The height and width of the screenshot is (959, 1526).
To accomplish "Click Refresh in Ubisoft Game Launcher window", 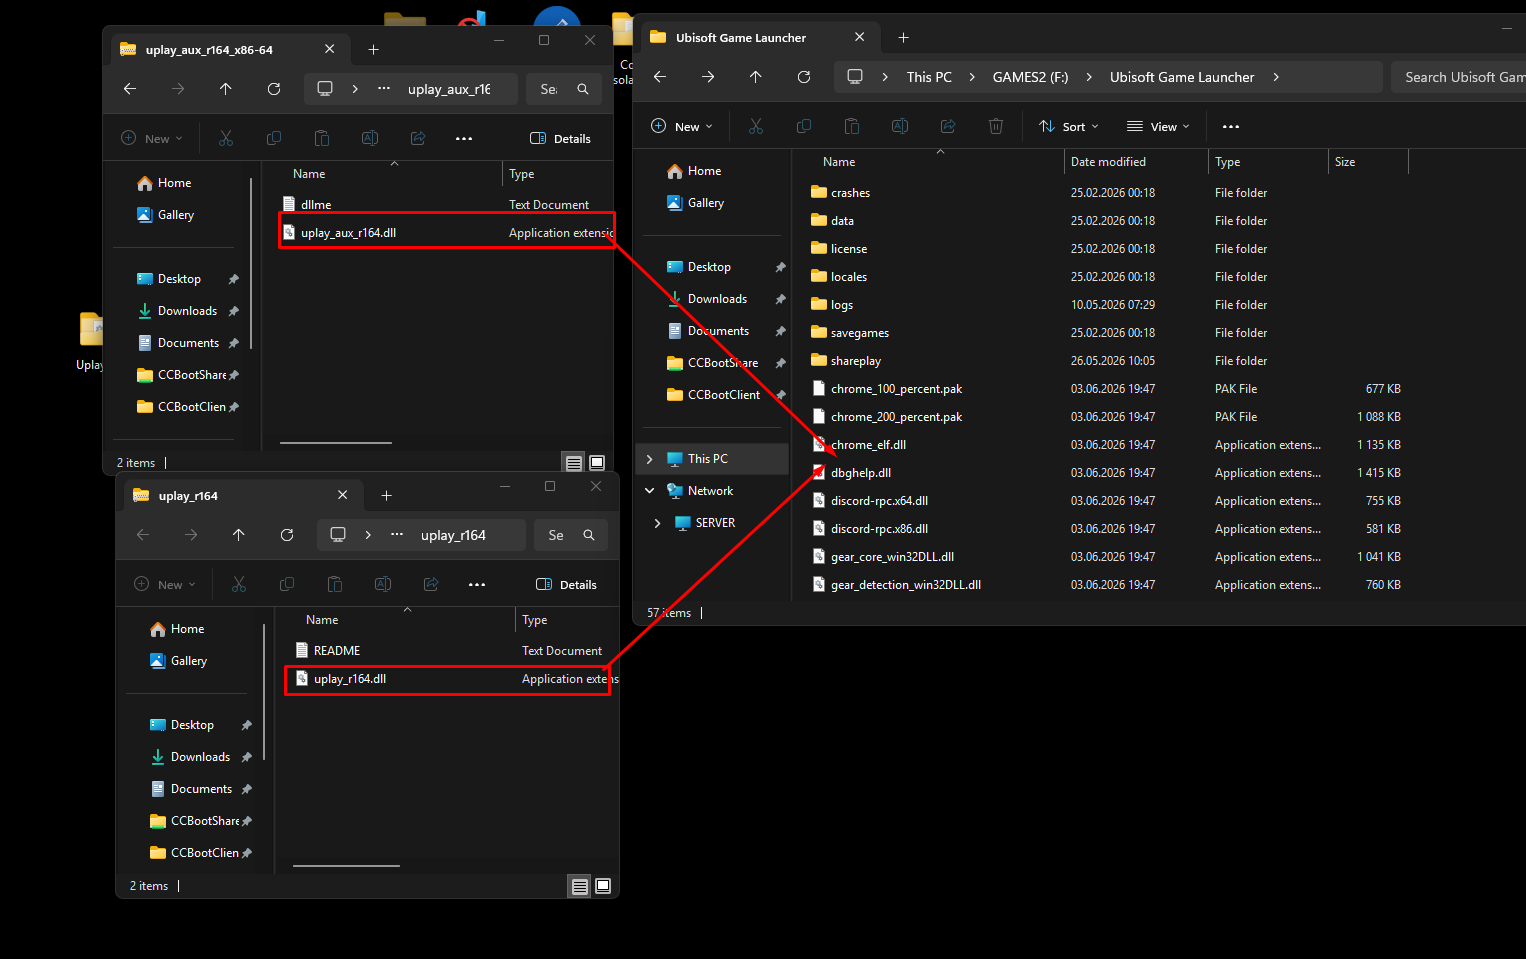I will (x=804, y=77).
